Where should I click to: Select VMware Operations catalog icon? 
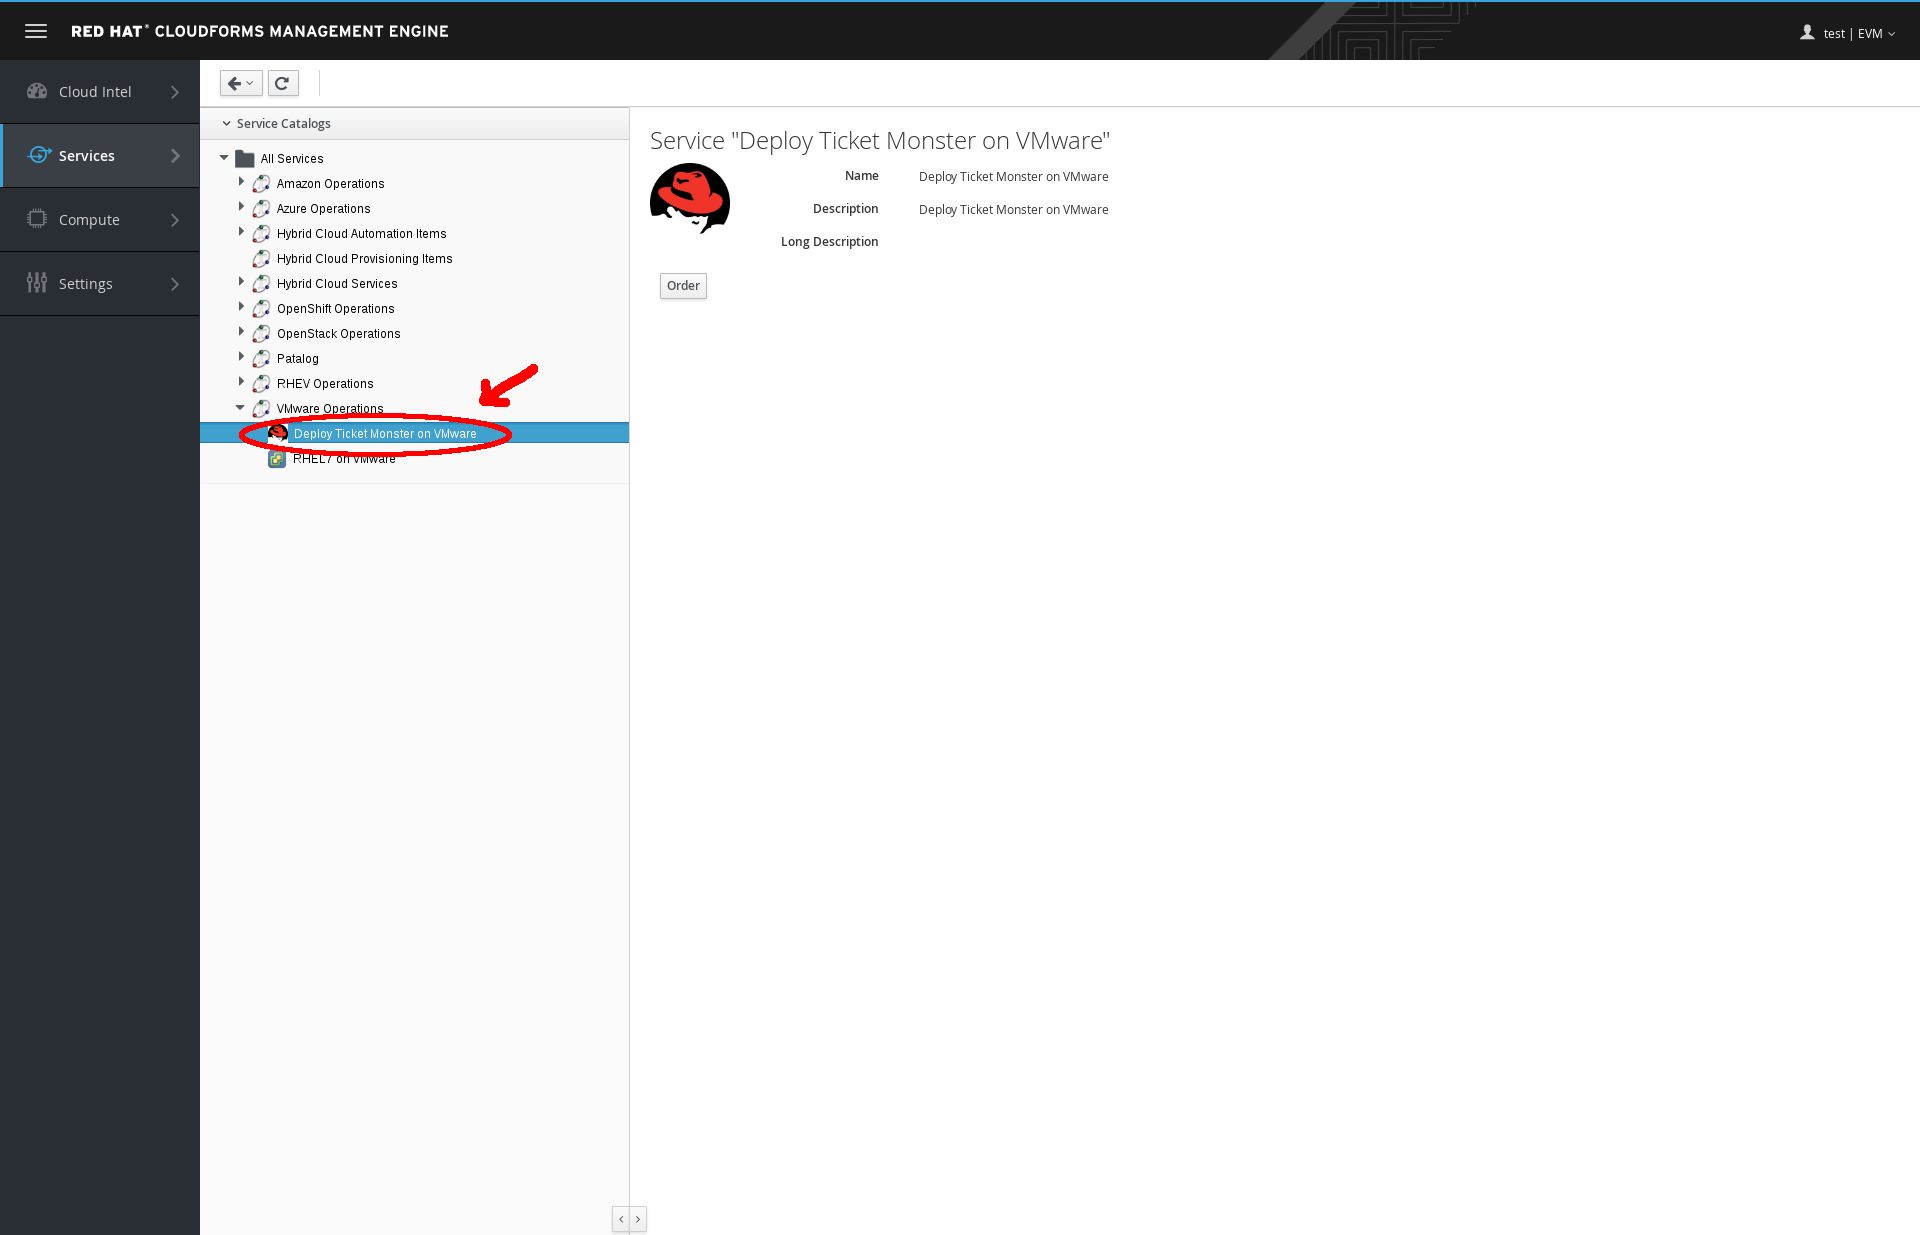click(x=261, y=409)
